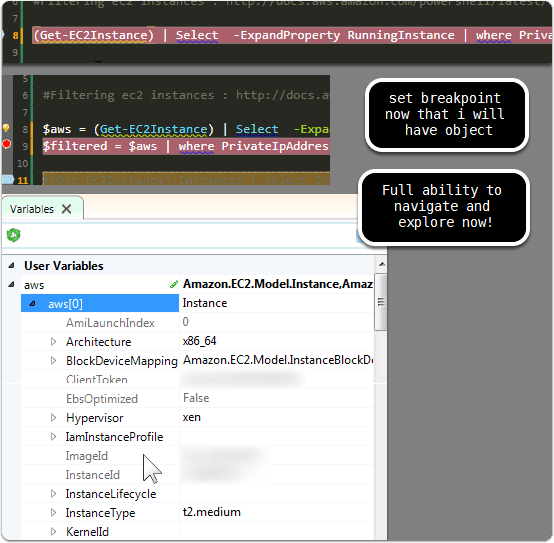Collapse the aws variable node
Viewport: 554px width, 543px height.
click(11, 284)
